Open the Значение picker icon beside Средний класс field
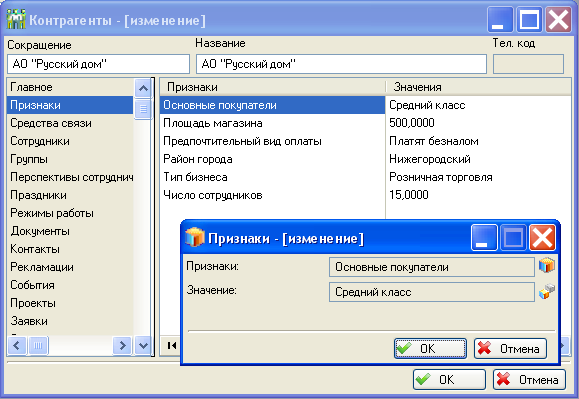579x399 pixels. [547, 291]
